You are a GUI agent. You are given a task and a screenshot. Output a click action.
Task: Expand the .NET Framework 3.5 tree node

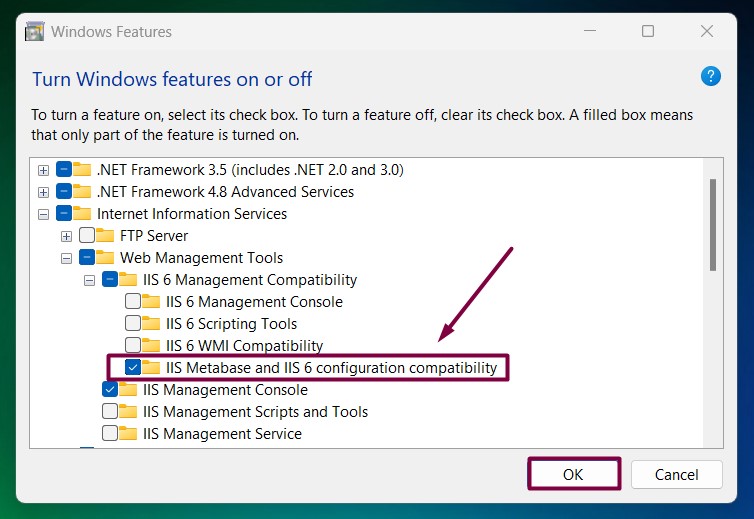pos(43,170)
